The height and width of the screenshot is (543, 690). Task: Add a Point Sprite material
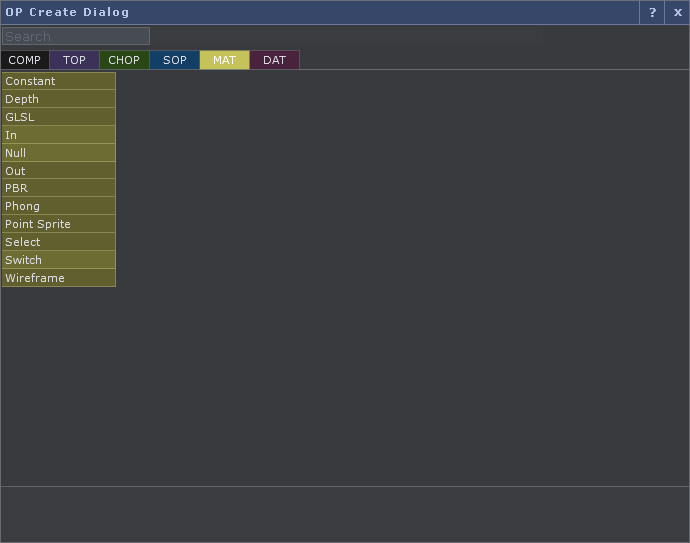[x=58, y=224]
